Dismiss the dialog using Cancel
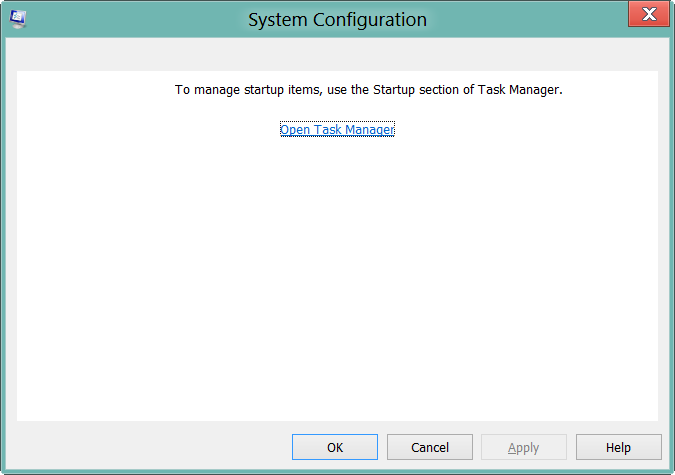 [x=429, y=447]
